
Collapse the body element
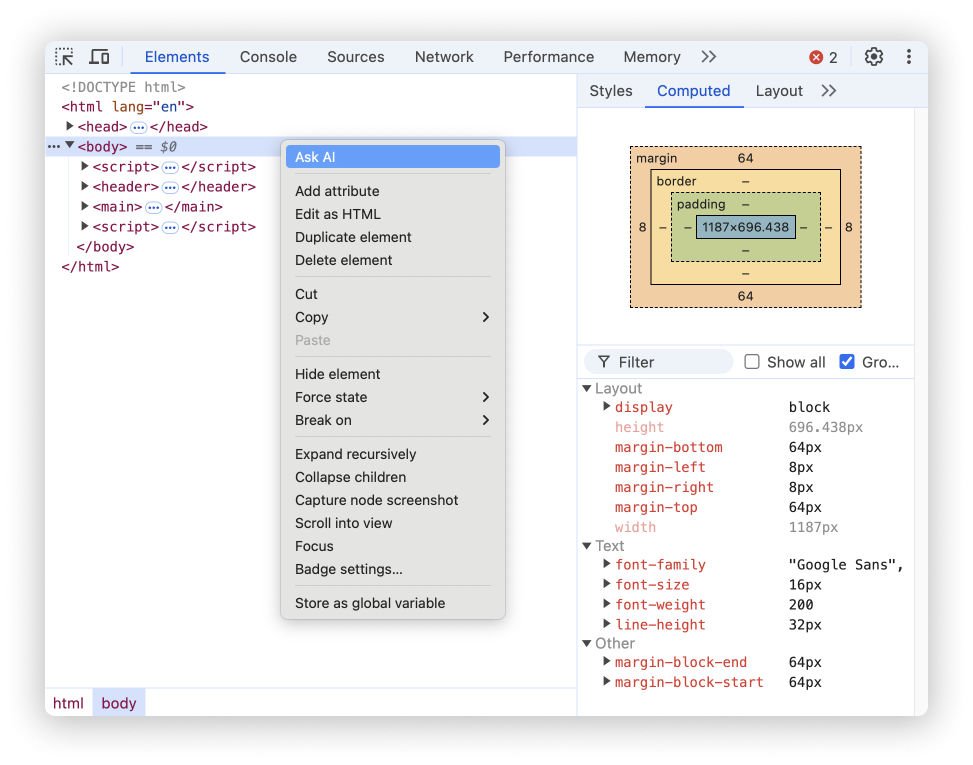click(68, 146)
